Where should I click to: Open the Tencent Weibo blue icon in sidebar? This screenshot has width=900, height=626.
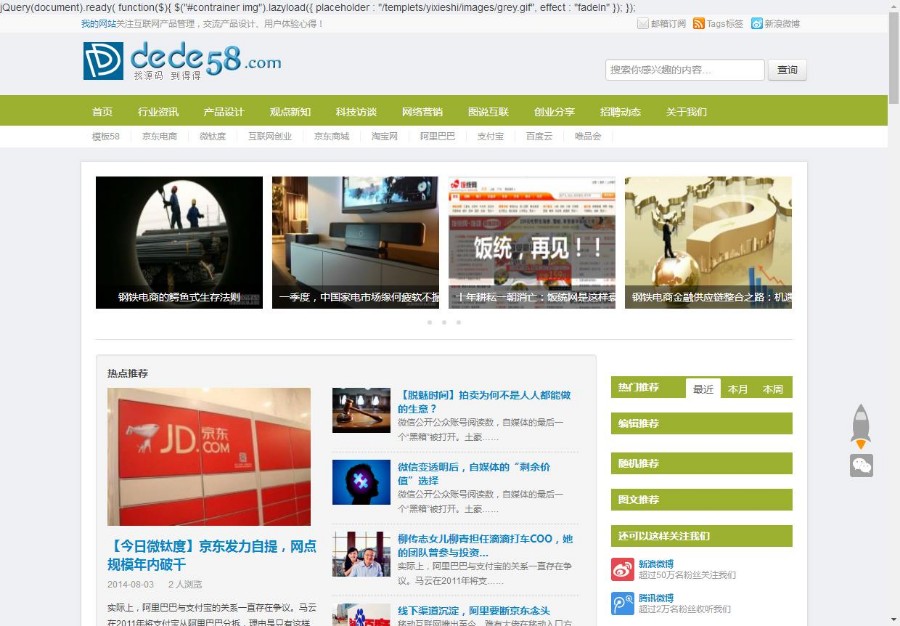click(622, 604)
